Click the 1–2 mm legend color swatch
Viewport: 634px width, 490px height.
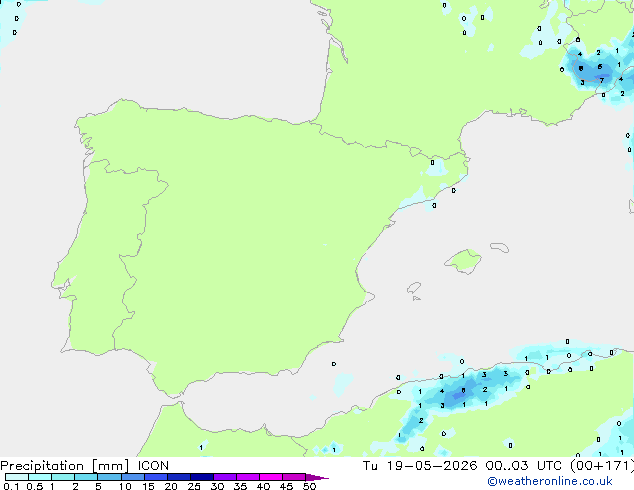tap(63, 477)
